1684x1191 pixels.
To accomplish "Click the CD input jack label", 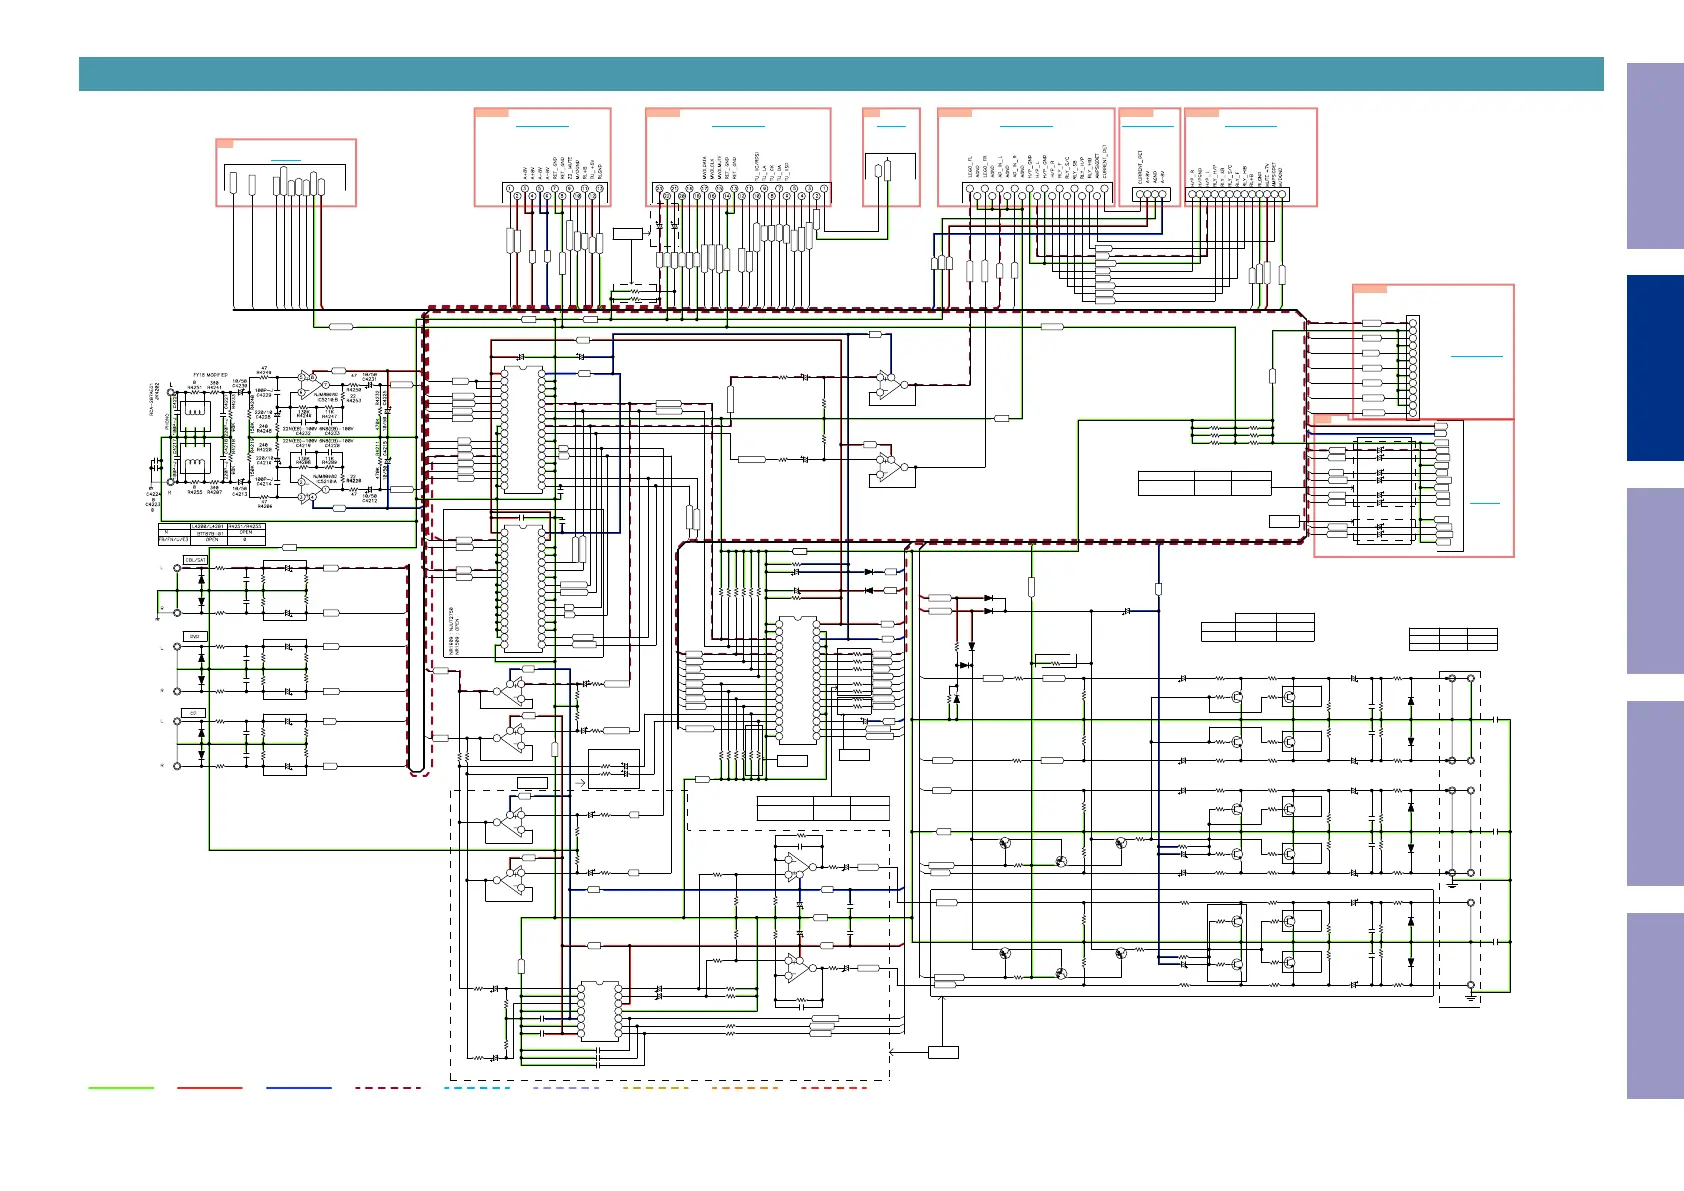I will (194, 713).
